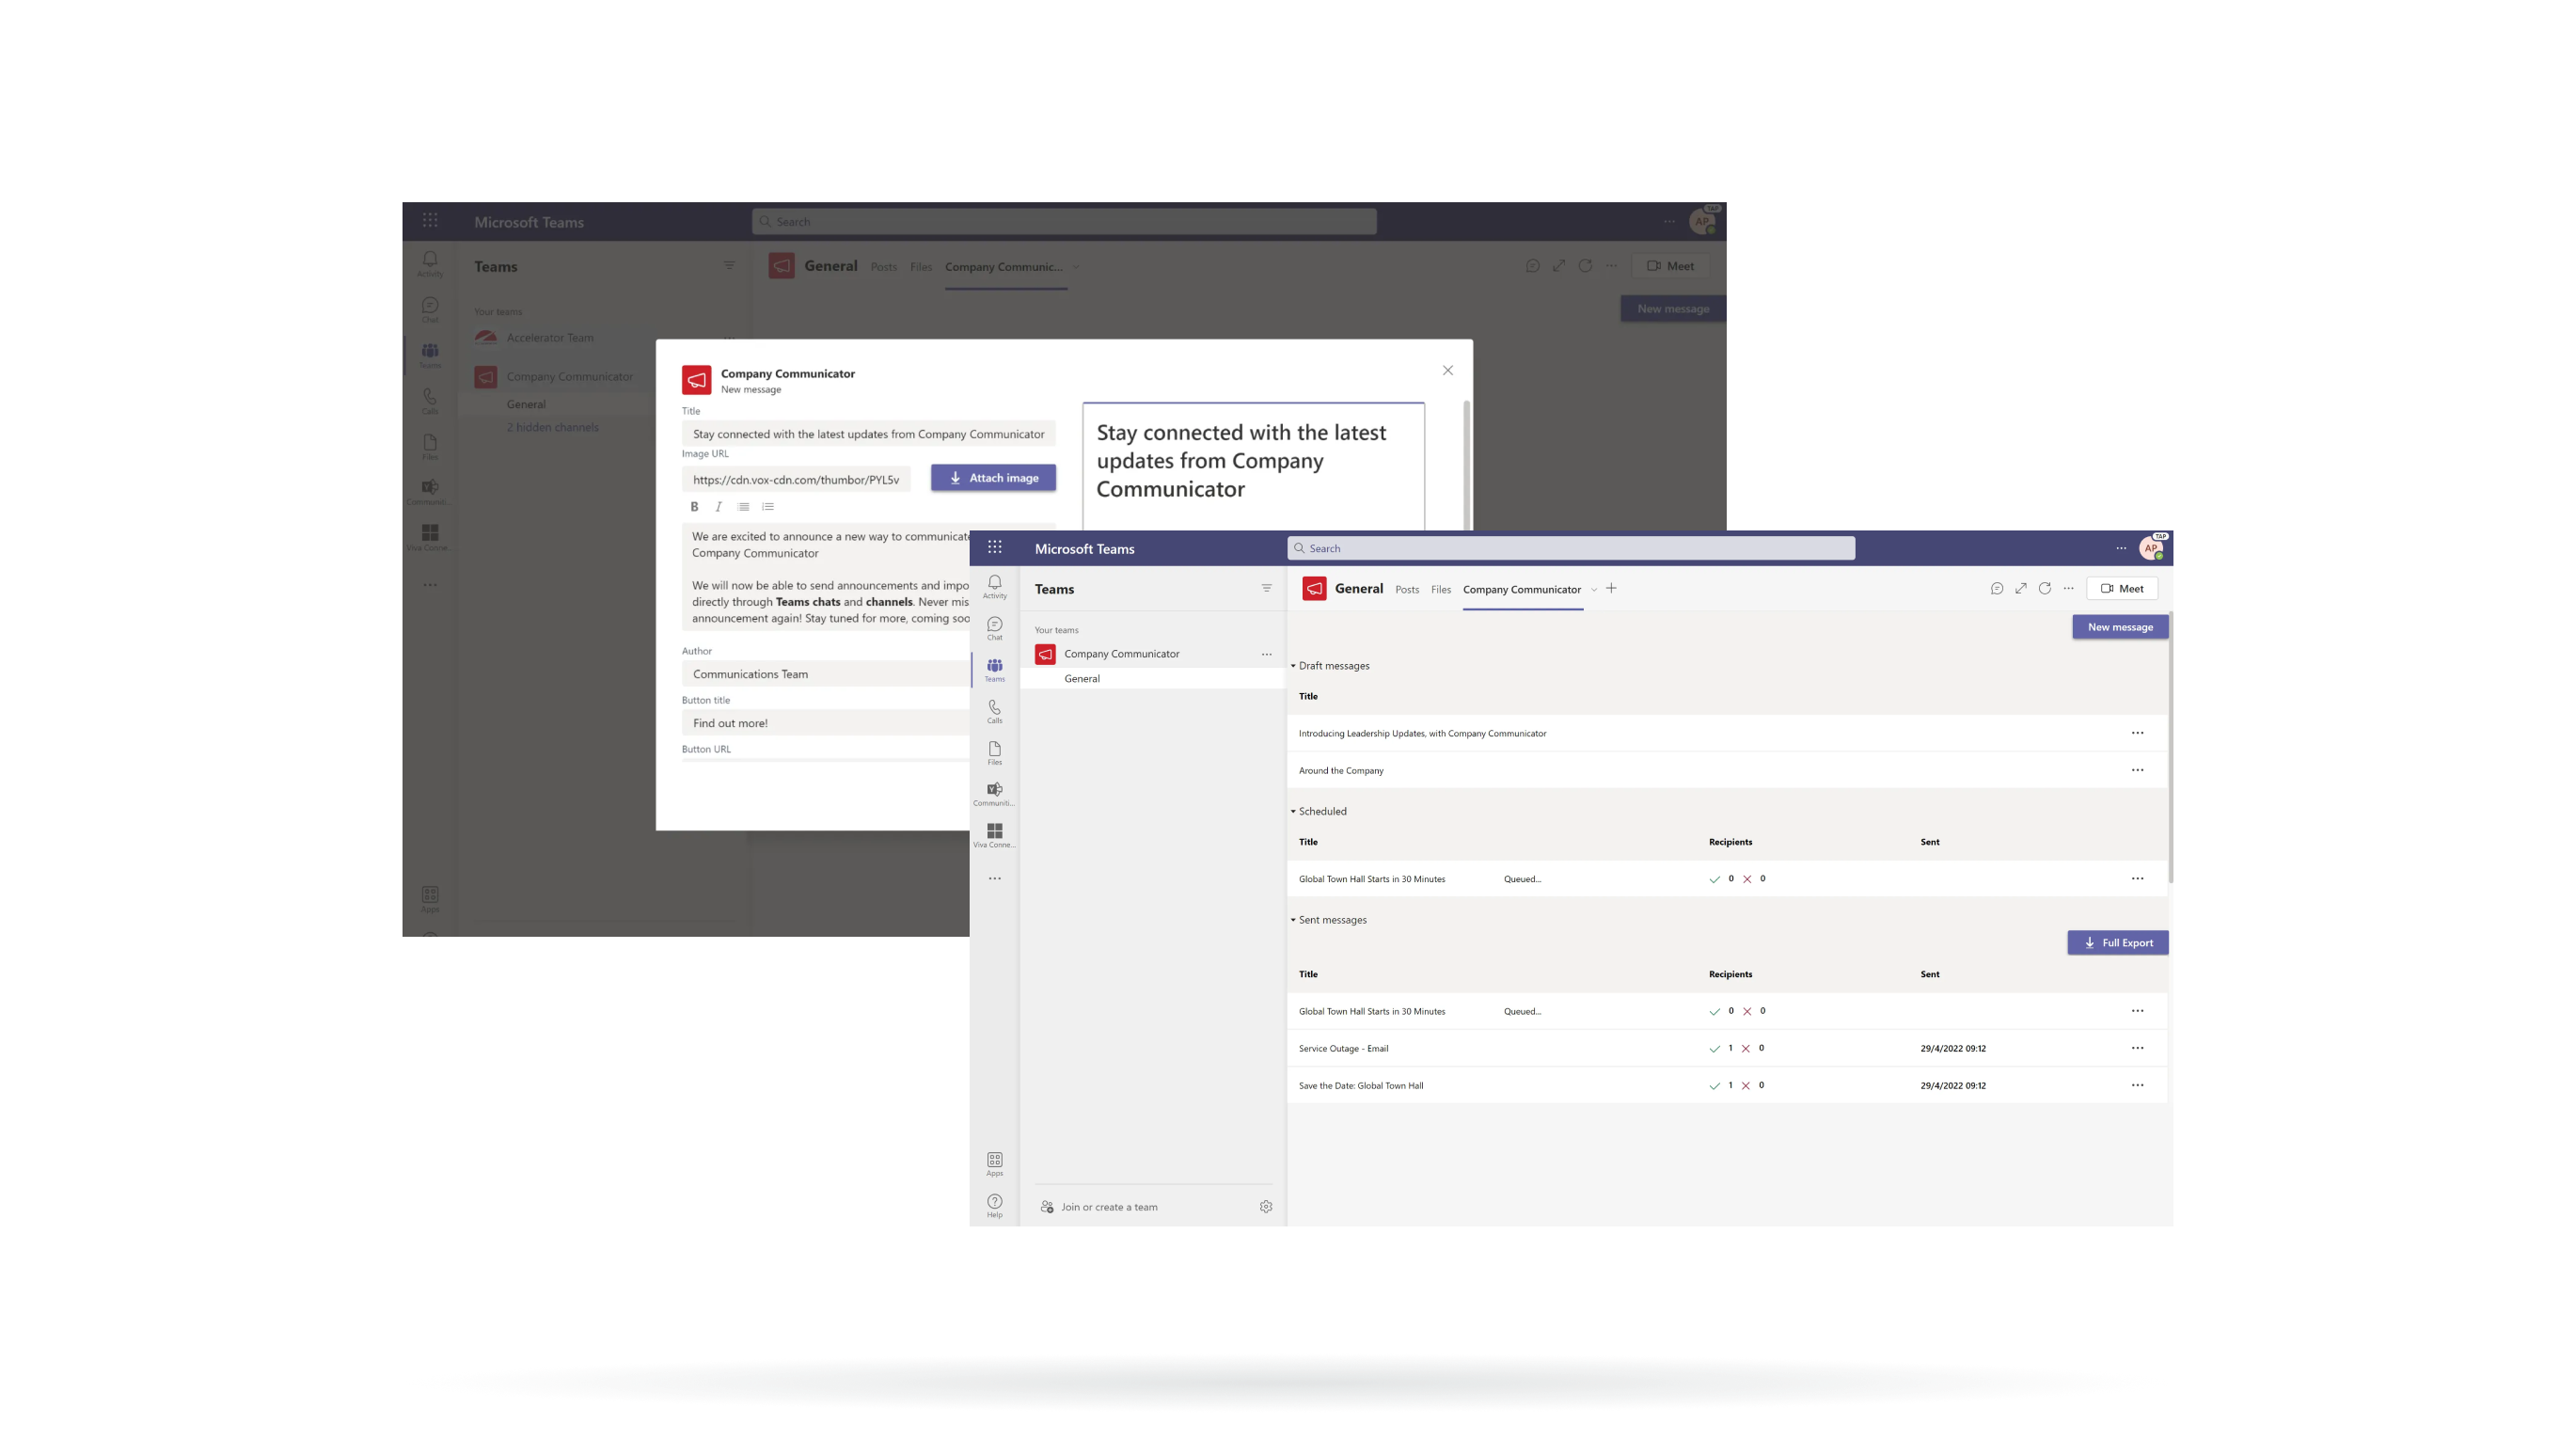2576x1455 pixels.
Task: Reload tab icon in front window
Action: point(2045,588)
